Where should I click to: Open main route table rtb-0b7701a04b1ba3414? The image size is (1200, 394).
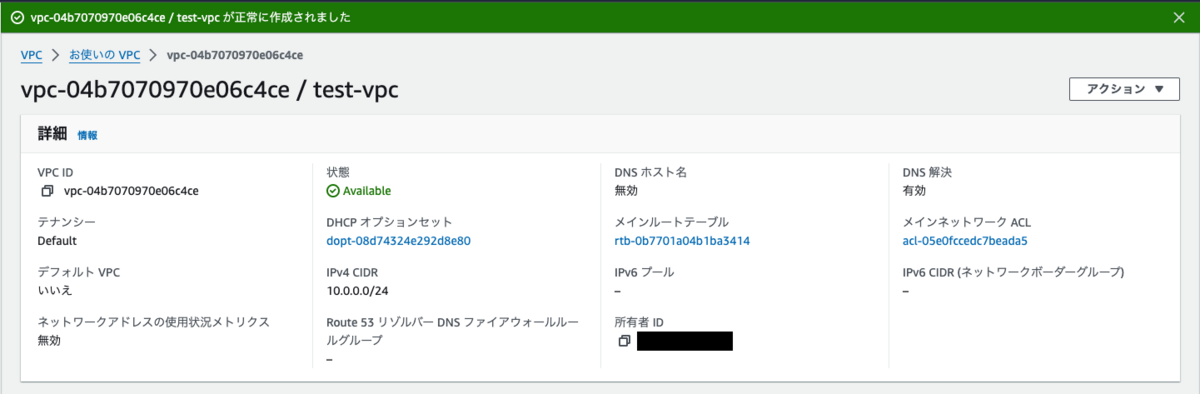(682, 241)
